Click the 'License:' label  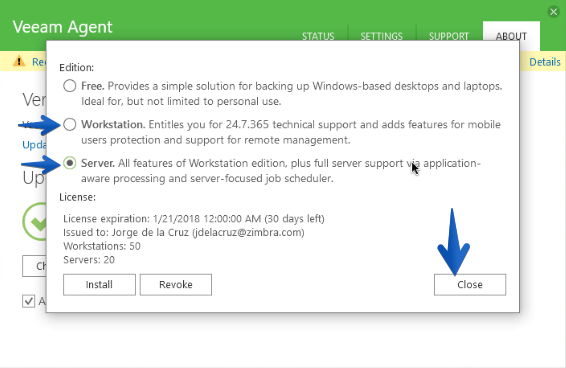pyautogui.click(x=78, y=197)
